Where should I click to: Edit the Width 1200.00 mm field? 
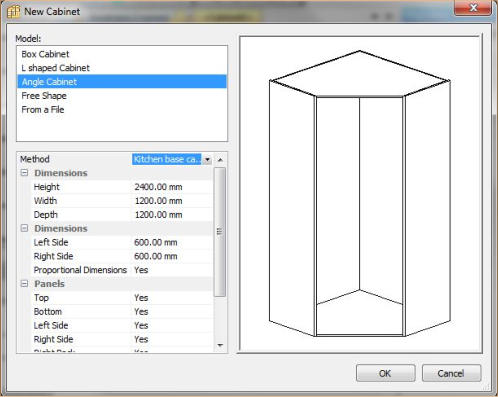pos(172,201)
